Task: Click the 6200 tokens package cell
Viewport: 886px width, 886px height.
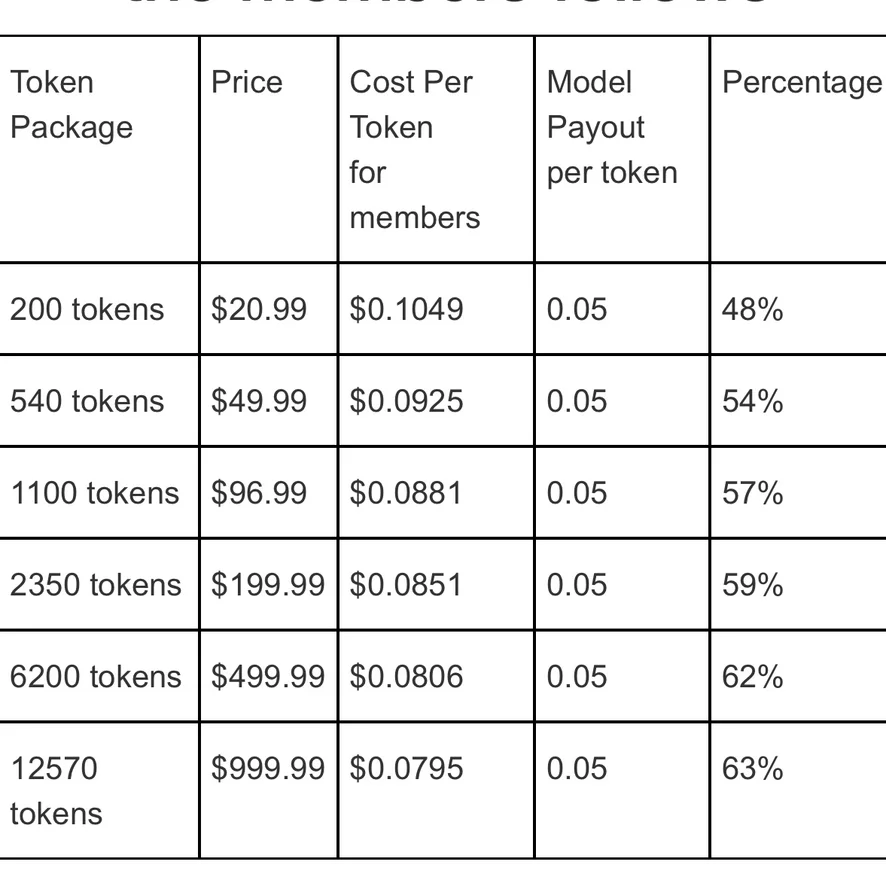Action: (96, 677)
